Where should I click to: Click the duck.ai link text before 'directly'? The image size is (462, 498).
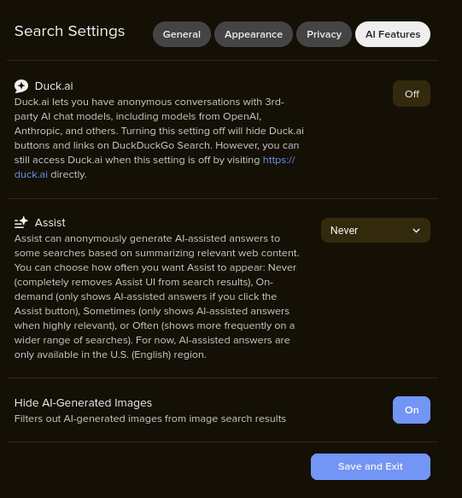click(31, 174)
